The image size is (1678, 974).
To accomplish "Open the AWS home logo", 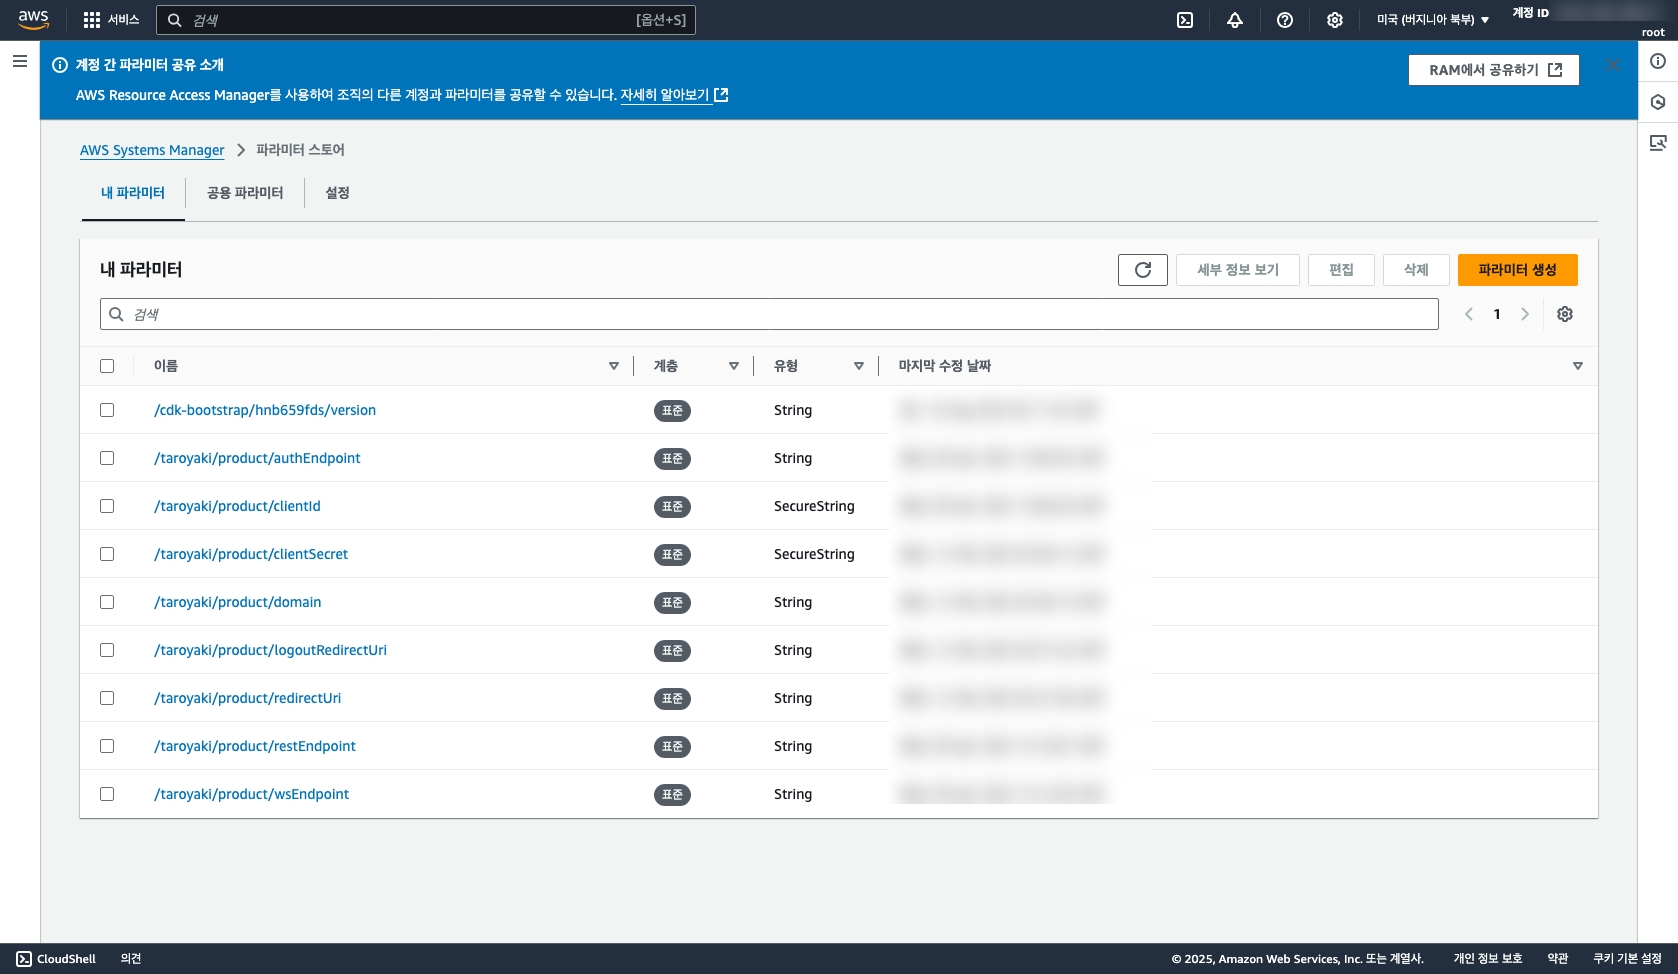I will pyautogui.click(x=33, y=20).
